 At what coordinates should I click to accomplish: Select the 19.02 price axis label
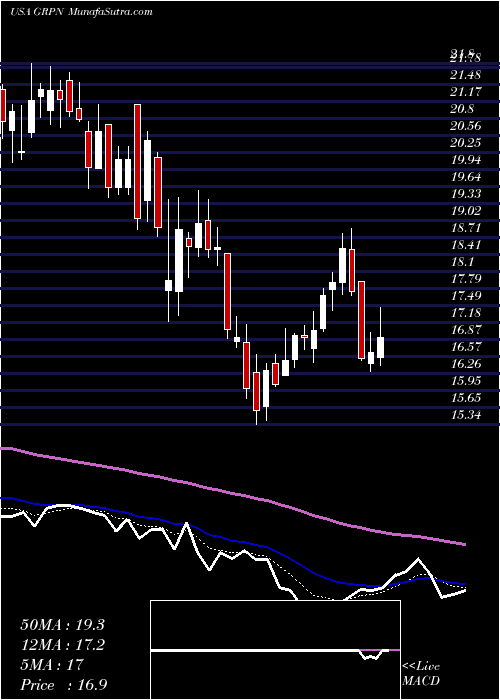coord(466,211)
